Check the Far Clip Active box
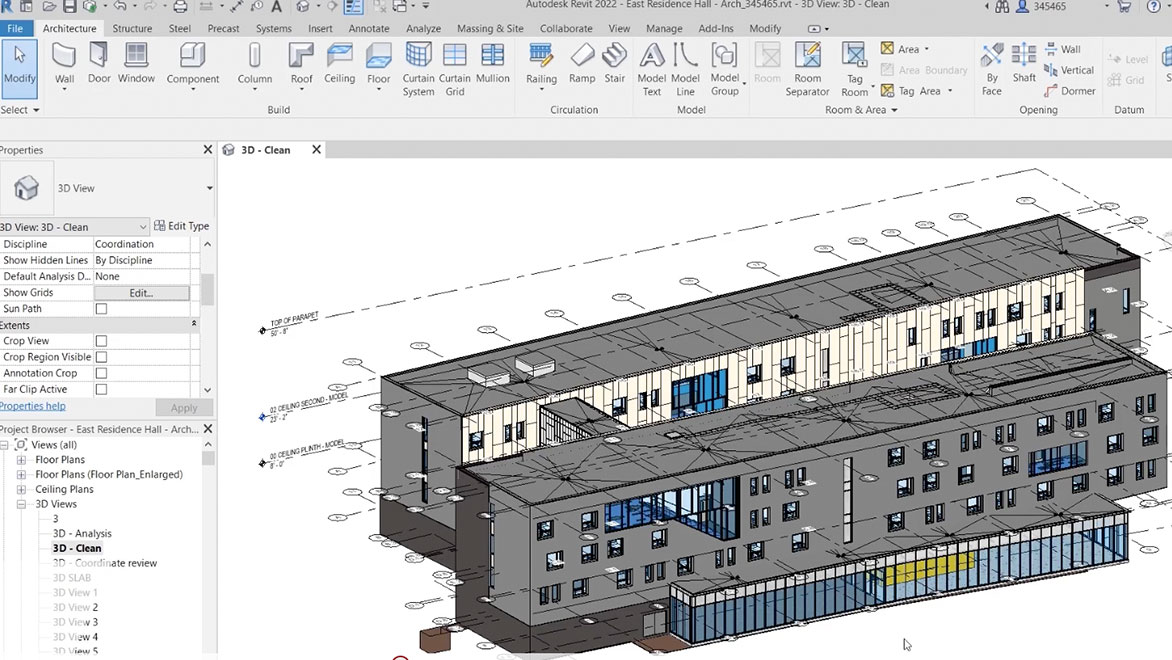1172x660 pixels. [x=101, y=389]
